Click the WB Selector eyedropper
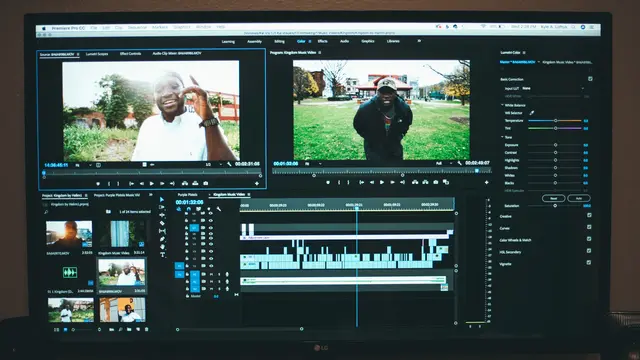 pos(531,113)
